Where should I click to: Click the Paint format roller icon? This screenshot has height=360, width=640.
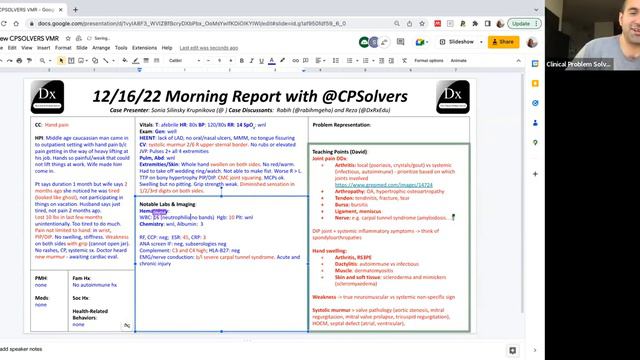tap(29, 61)
